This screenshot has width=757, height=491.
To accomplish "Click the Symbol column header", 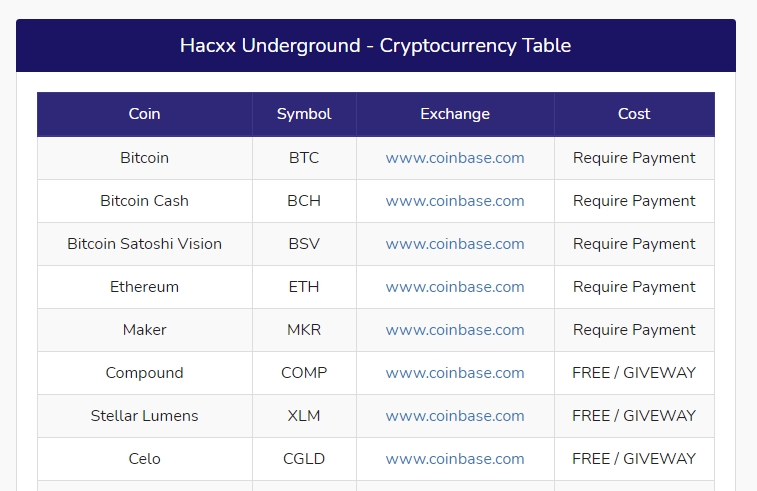I will [304, 114].
